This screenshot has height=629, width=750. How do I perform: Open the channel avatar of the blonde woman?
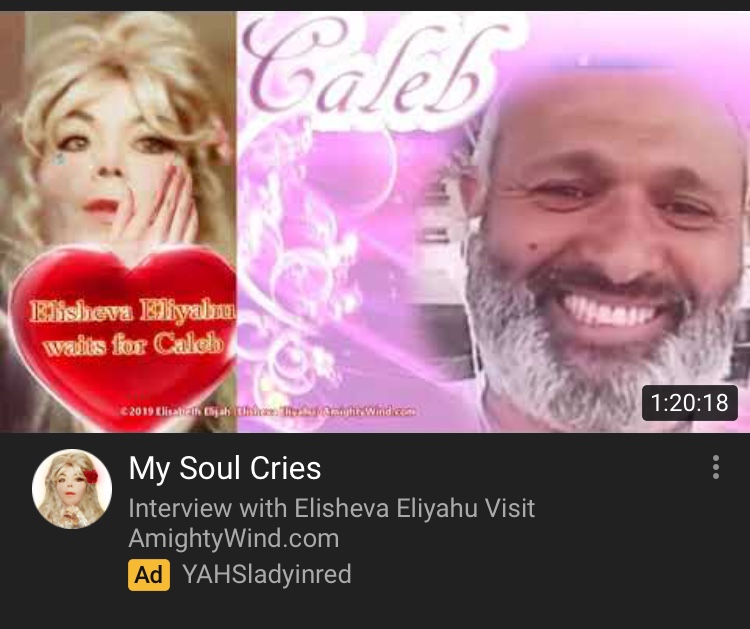tap(72, 489)
